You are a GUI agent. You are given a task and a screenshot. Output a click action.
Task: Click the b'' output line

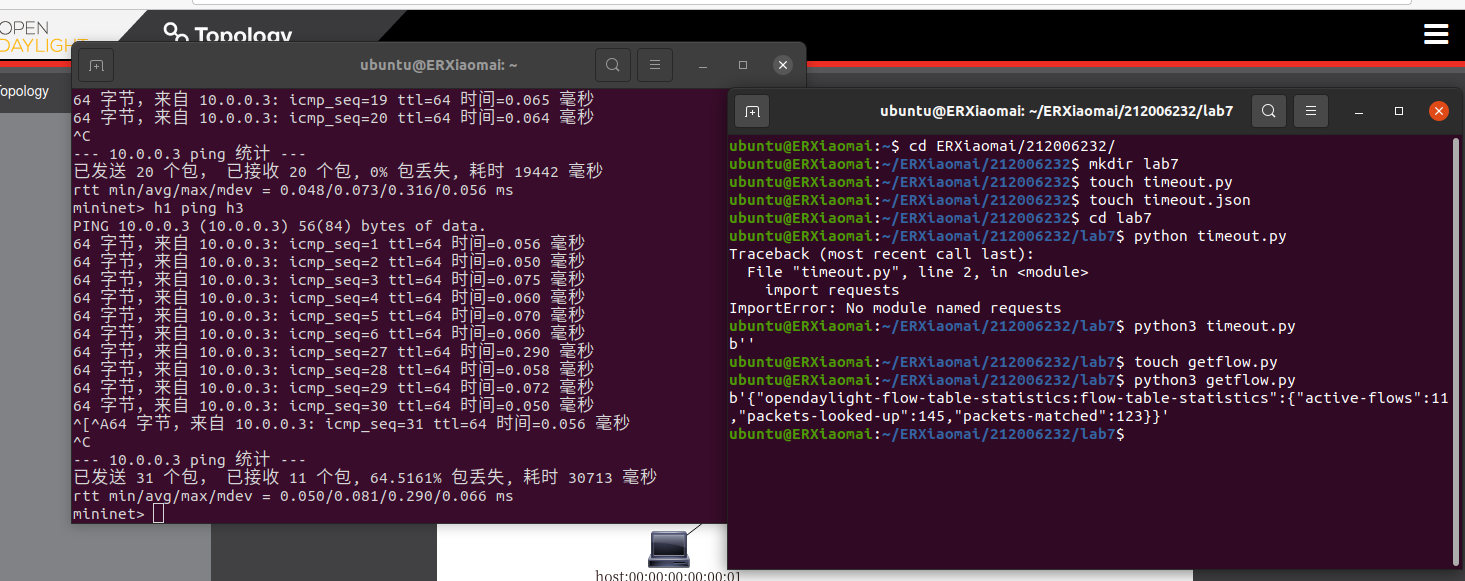743,344
